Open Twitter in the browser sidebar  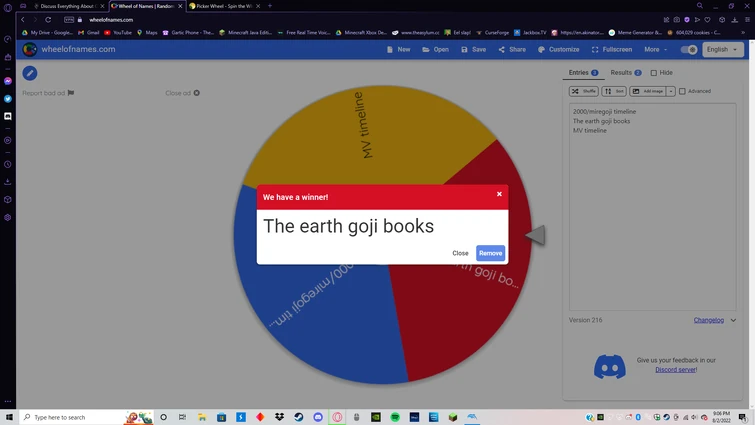click(8, 99)
